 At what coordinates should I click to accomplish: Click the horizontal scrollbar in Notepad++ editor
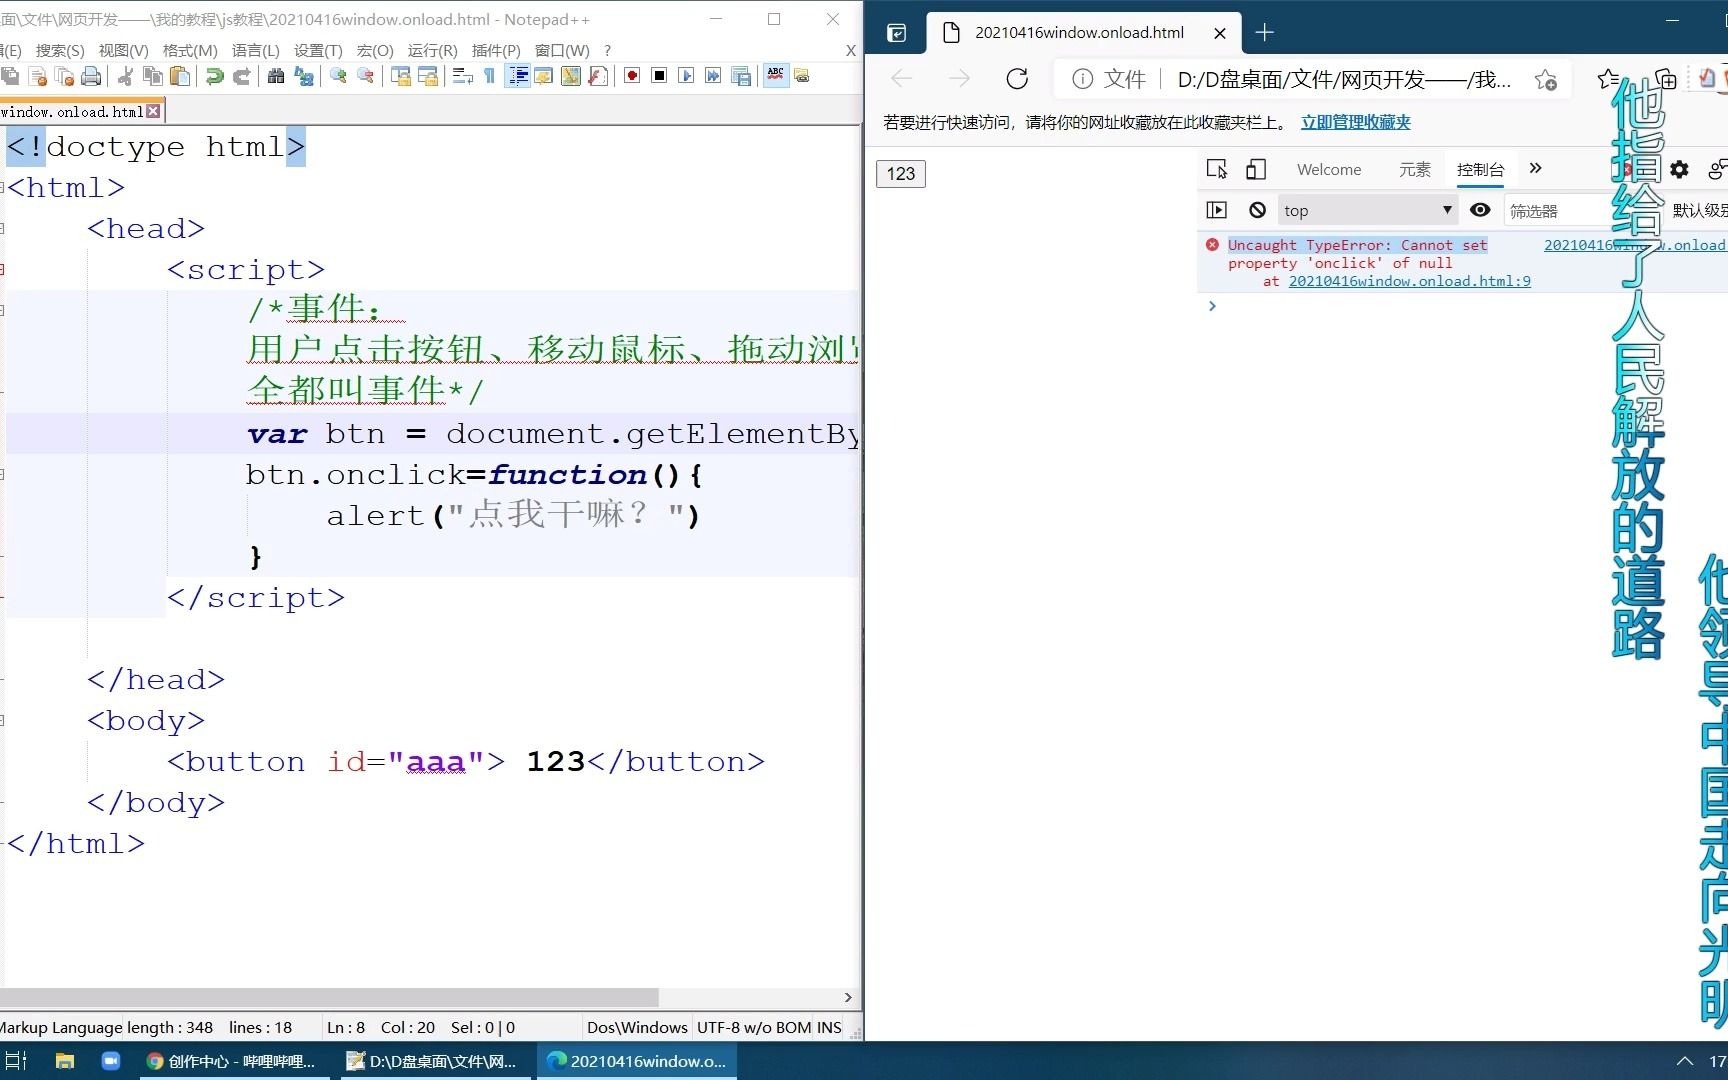click(x=329, y=997)
